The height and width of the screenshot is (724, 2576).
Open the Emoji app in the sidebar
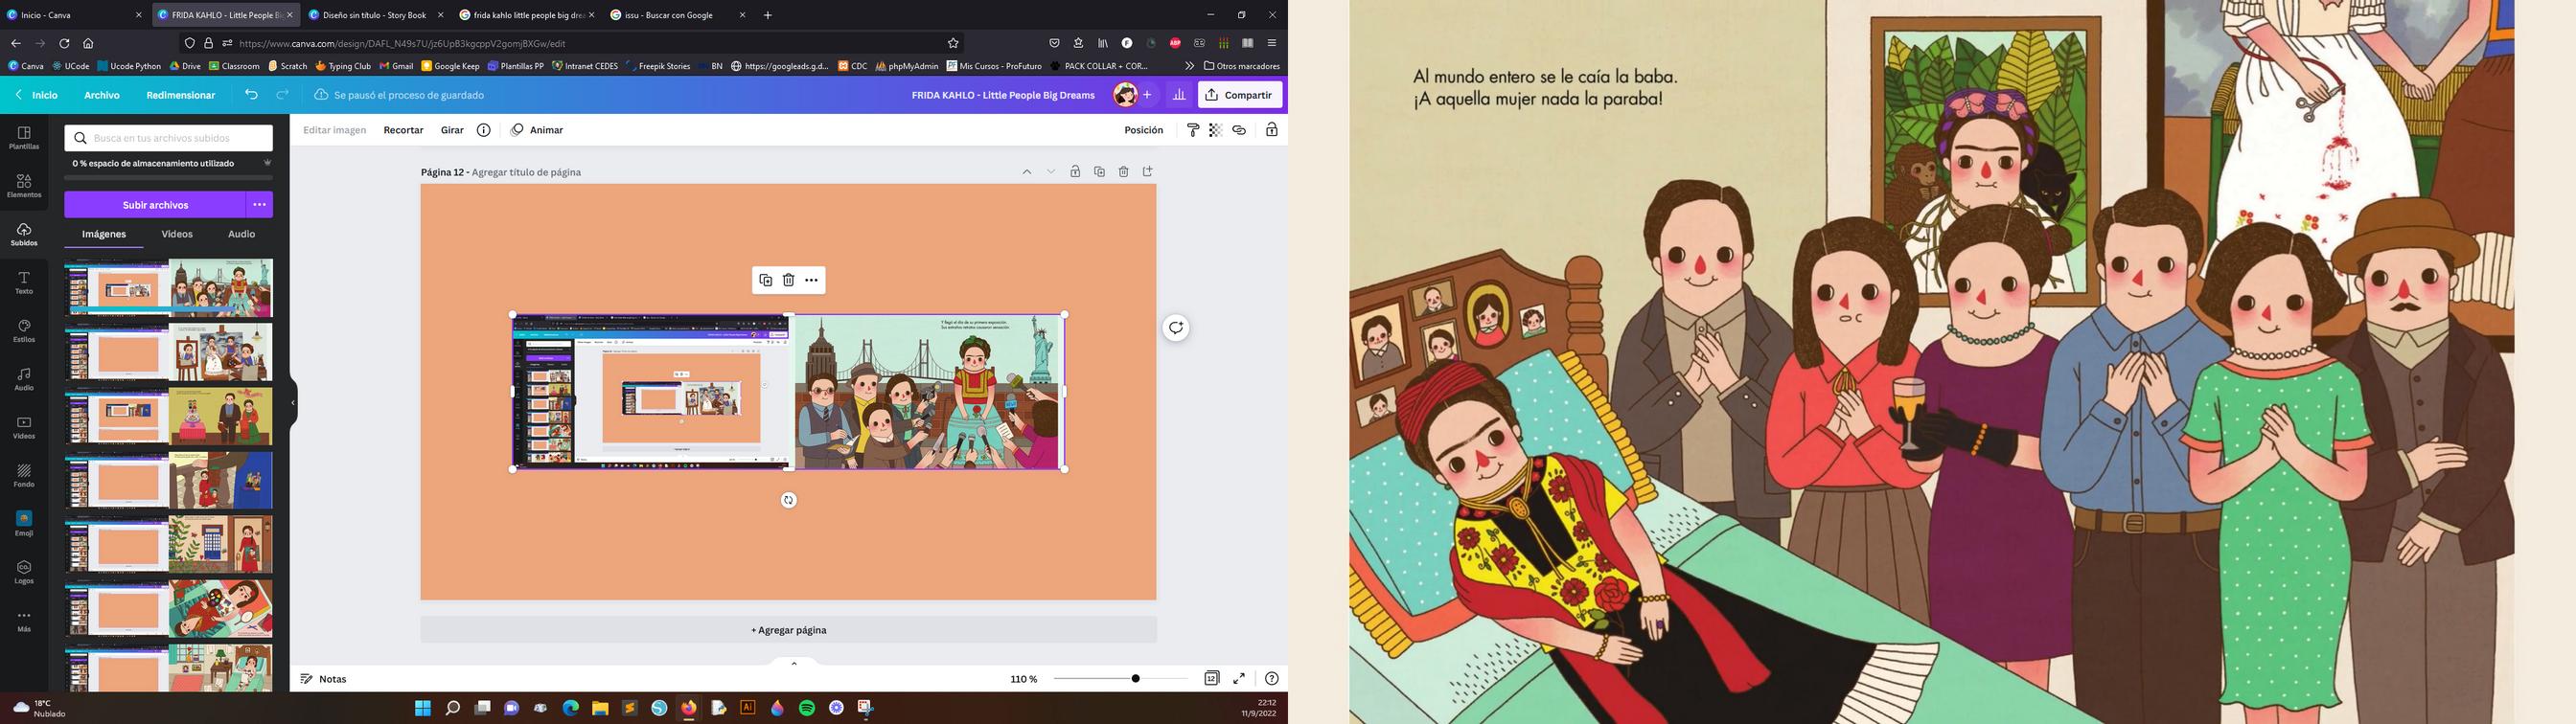pos(24,524)
